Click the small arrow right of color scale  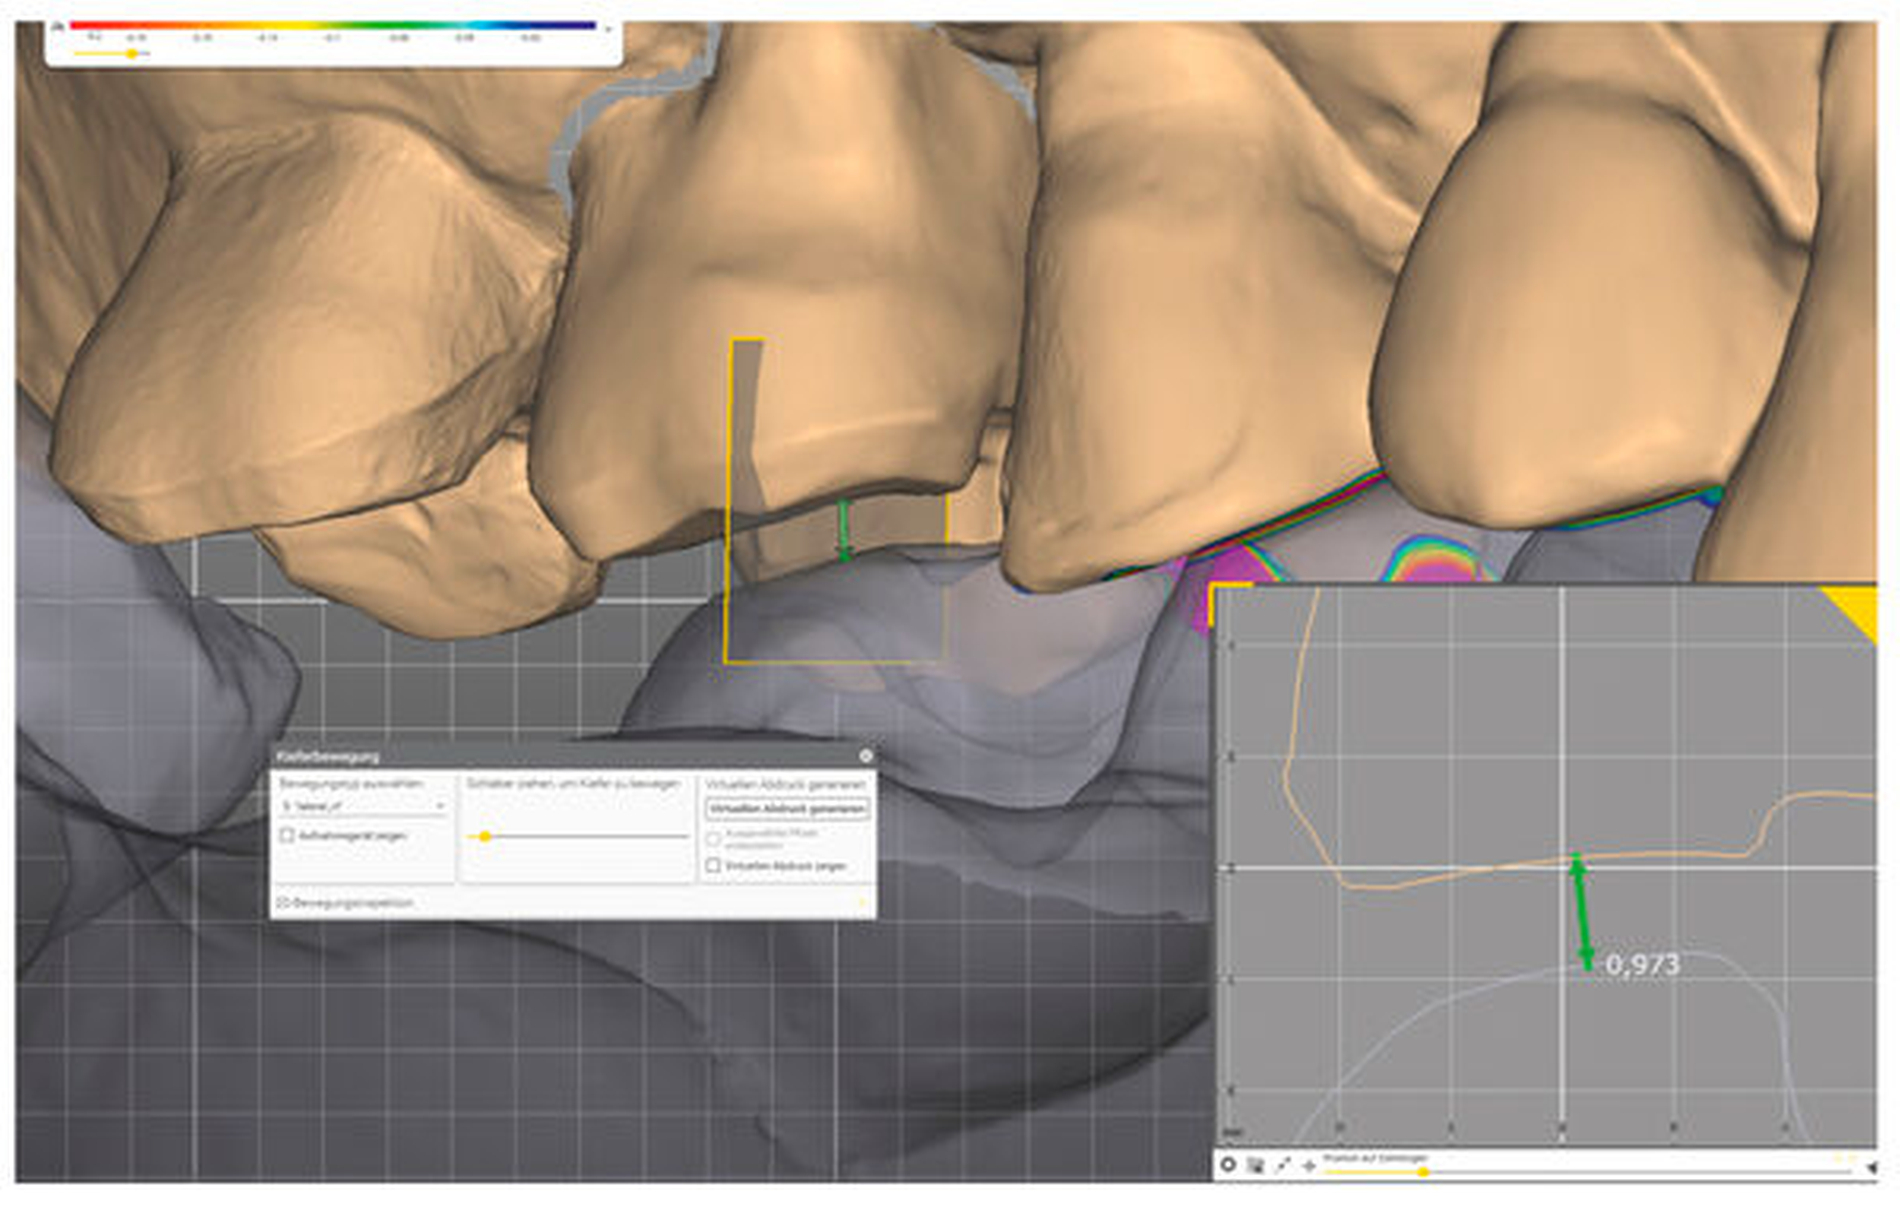[607, 29]
